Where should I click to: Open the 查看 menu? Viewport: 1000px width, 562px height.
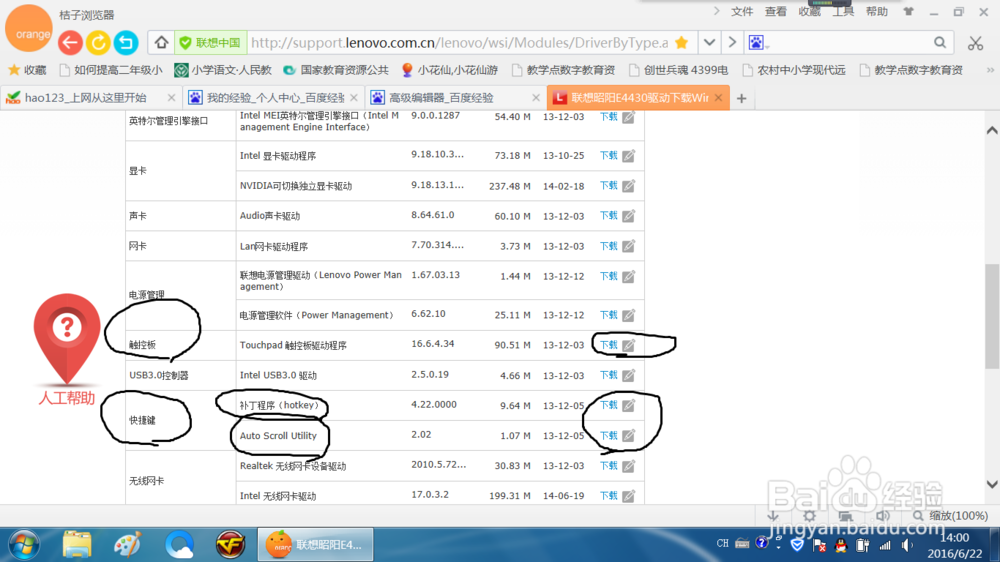pos(776,11)
